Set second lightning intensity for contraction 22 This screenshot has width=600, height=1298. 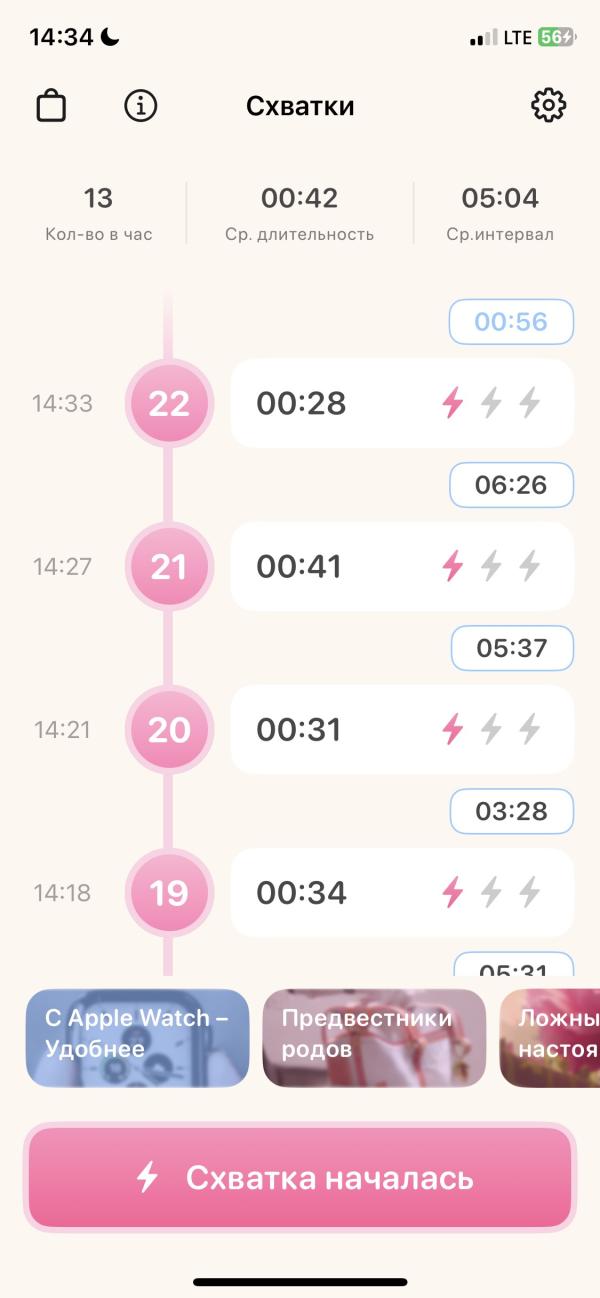click(x=490, y=403)
